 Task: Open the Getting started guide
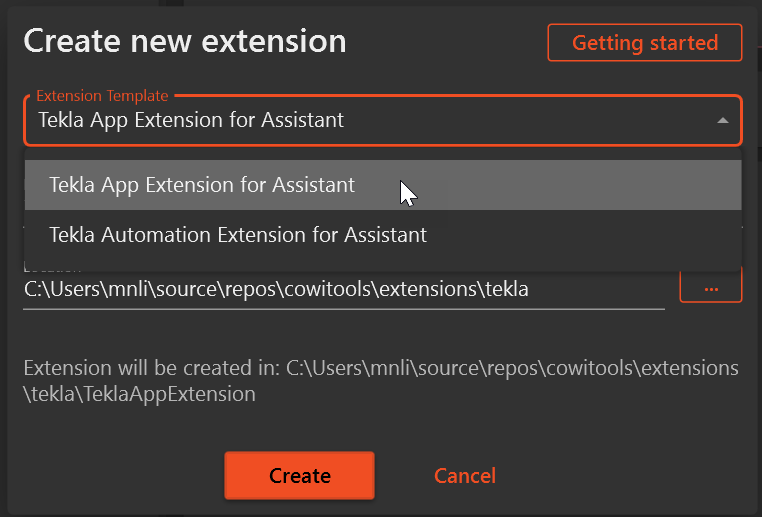[645, 43]
